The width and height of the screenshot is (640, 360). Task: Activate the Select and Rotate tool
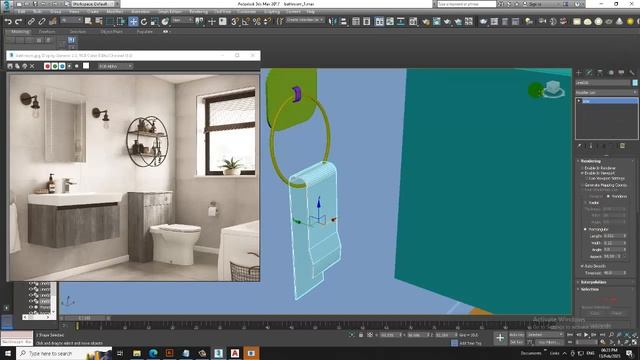(144, 21)
